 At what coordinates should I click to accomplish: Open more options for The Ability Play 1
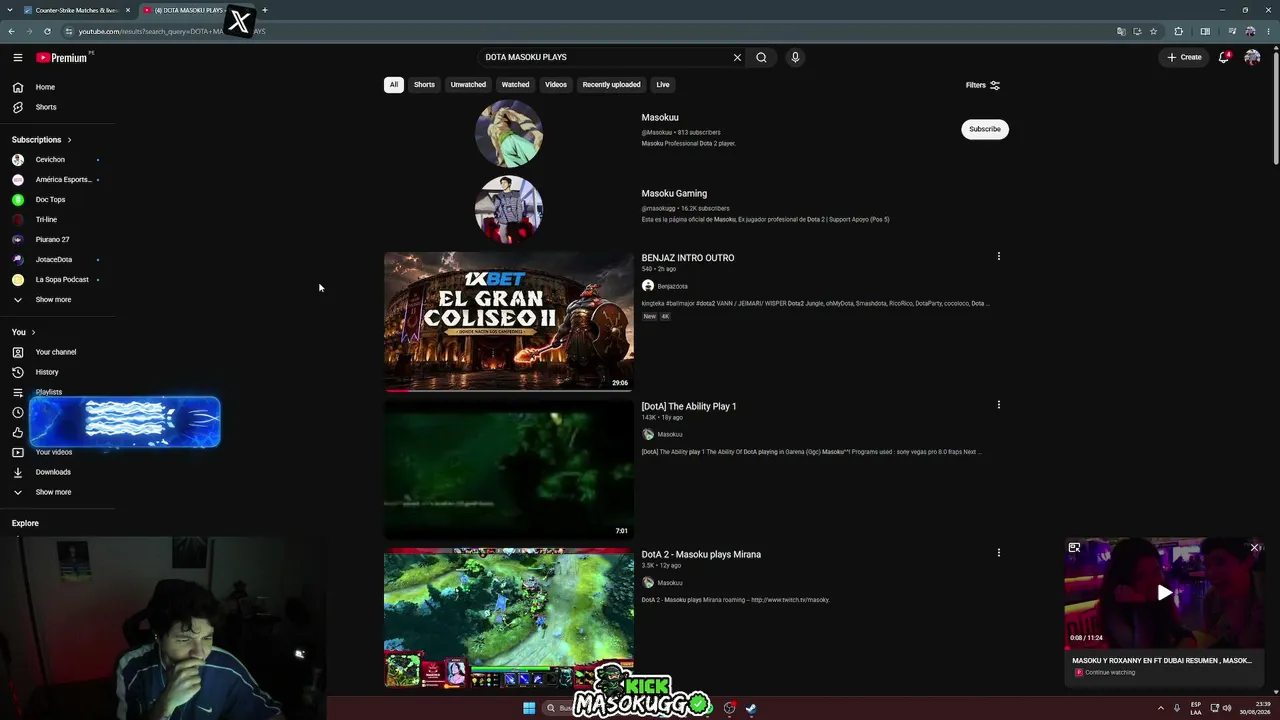[998, 404]
